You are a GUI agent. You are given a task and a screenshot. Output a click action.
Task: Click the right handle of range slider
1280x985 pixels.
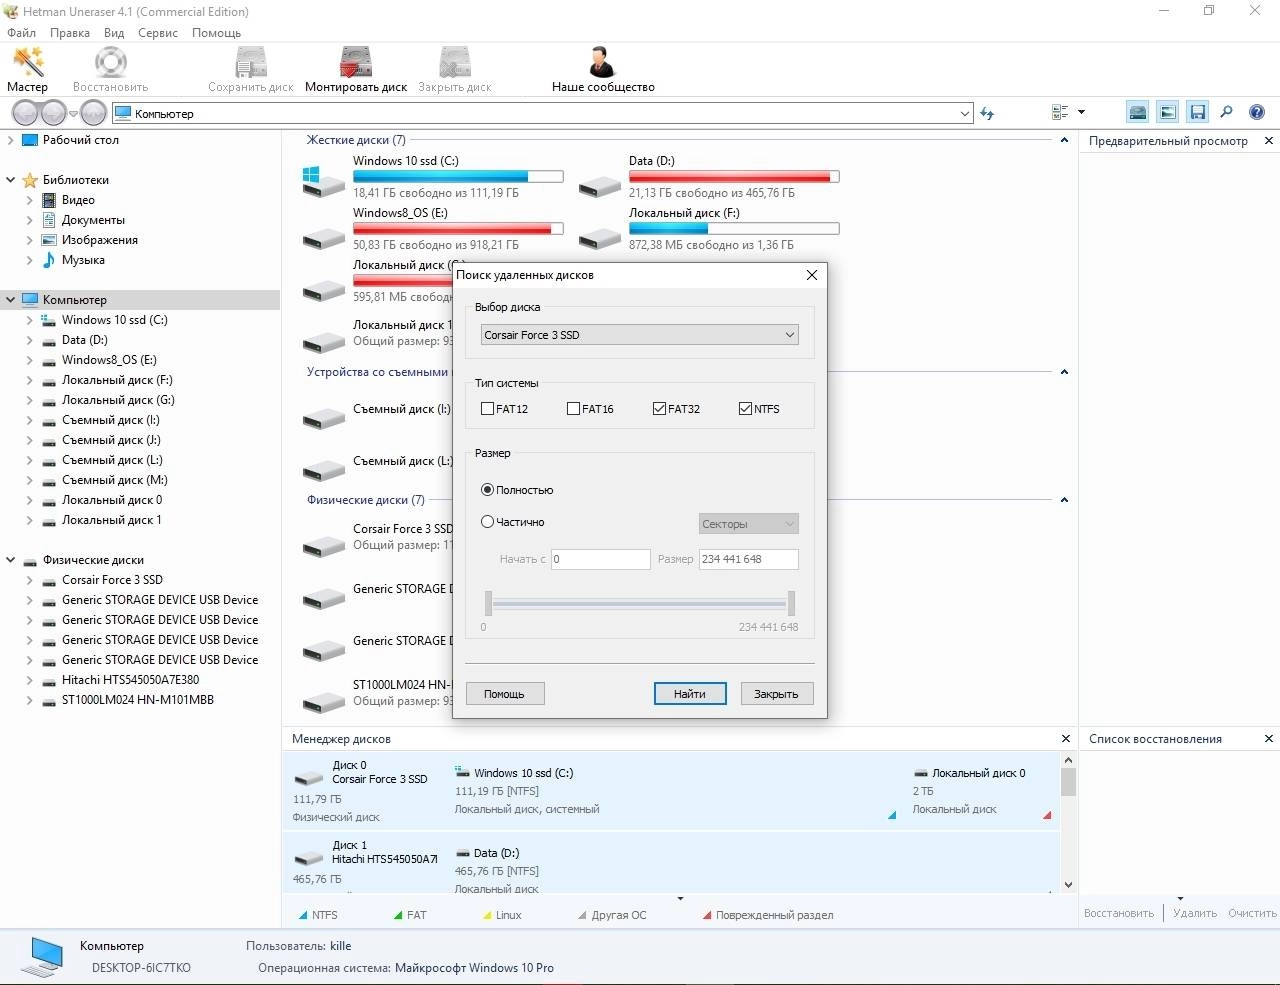click(x=791, y=603)
